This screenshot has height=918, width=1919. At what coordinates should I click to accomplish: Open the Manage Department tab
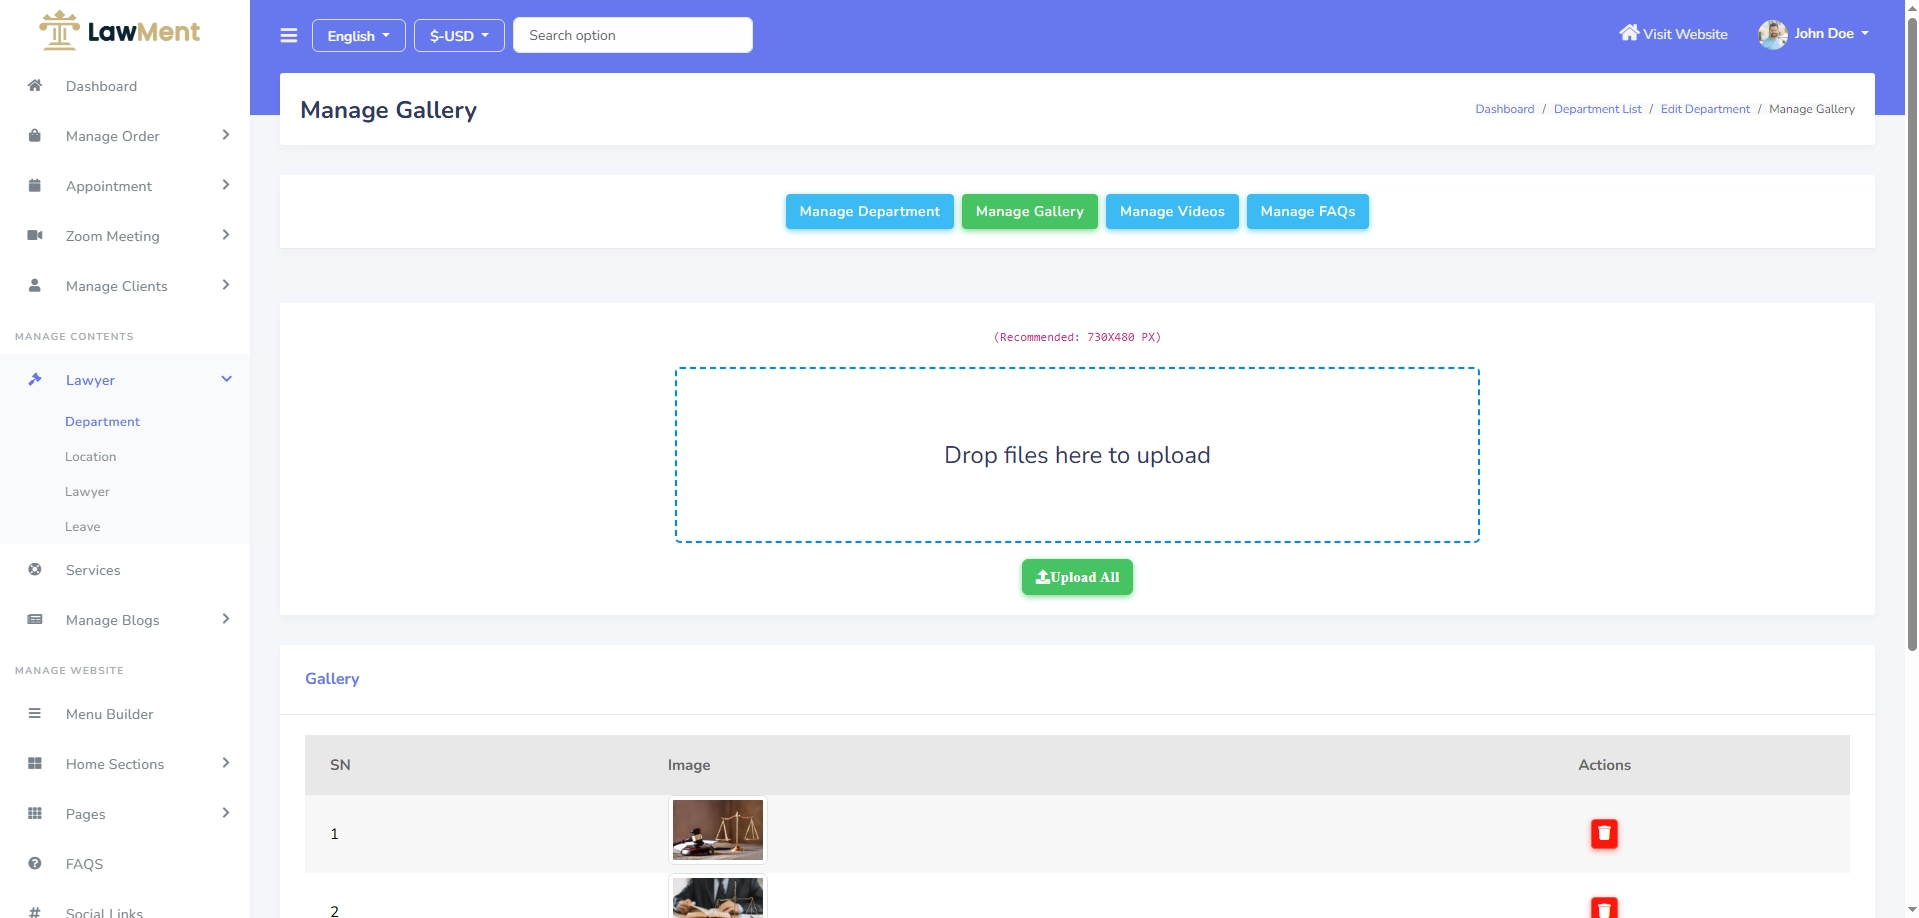point(869,212)
